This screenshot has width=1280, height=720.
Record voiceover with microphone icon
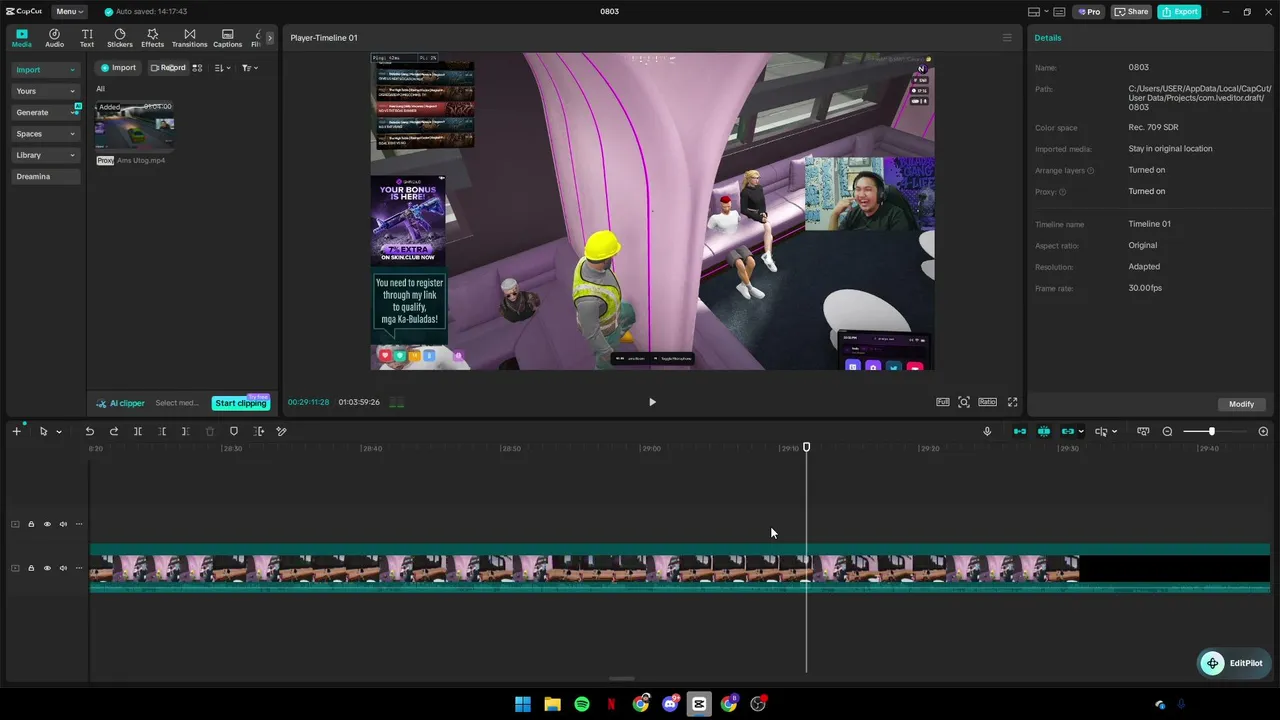[x=987, y=431]
